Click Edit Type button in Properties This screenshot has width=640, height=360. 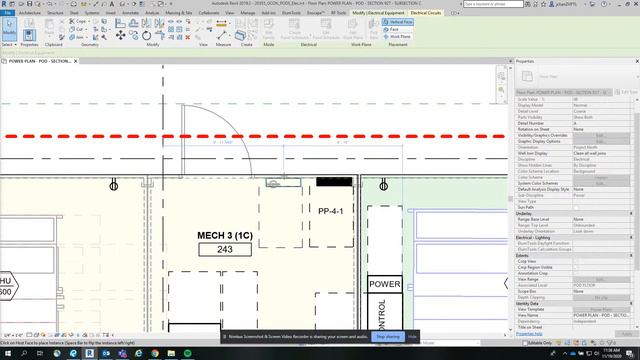(x=627, y=92)
